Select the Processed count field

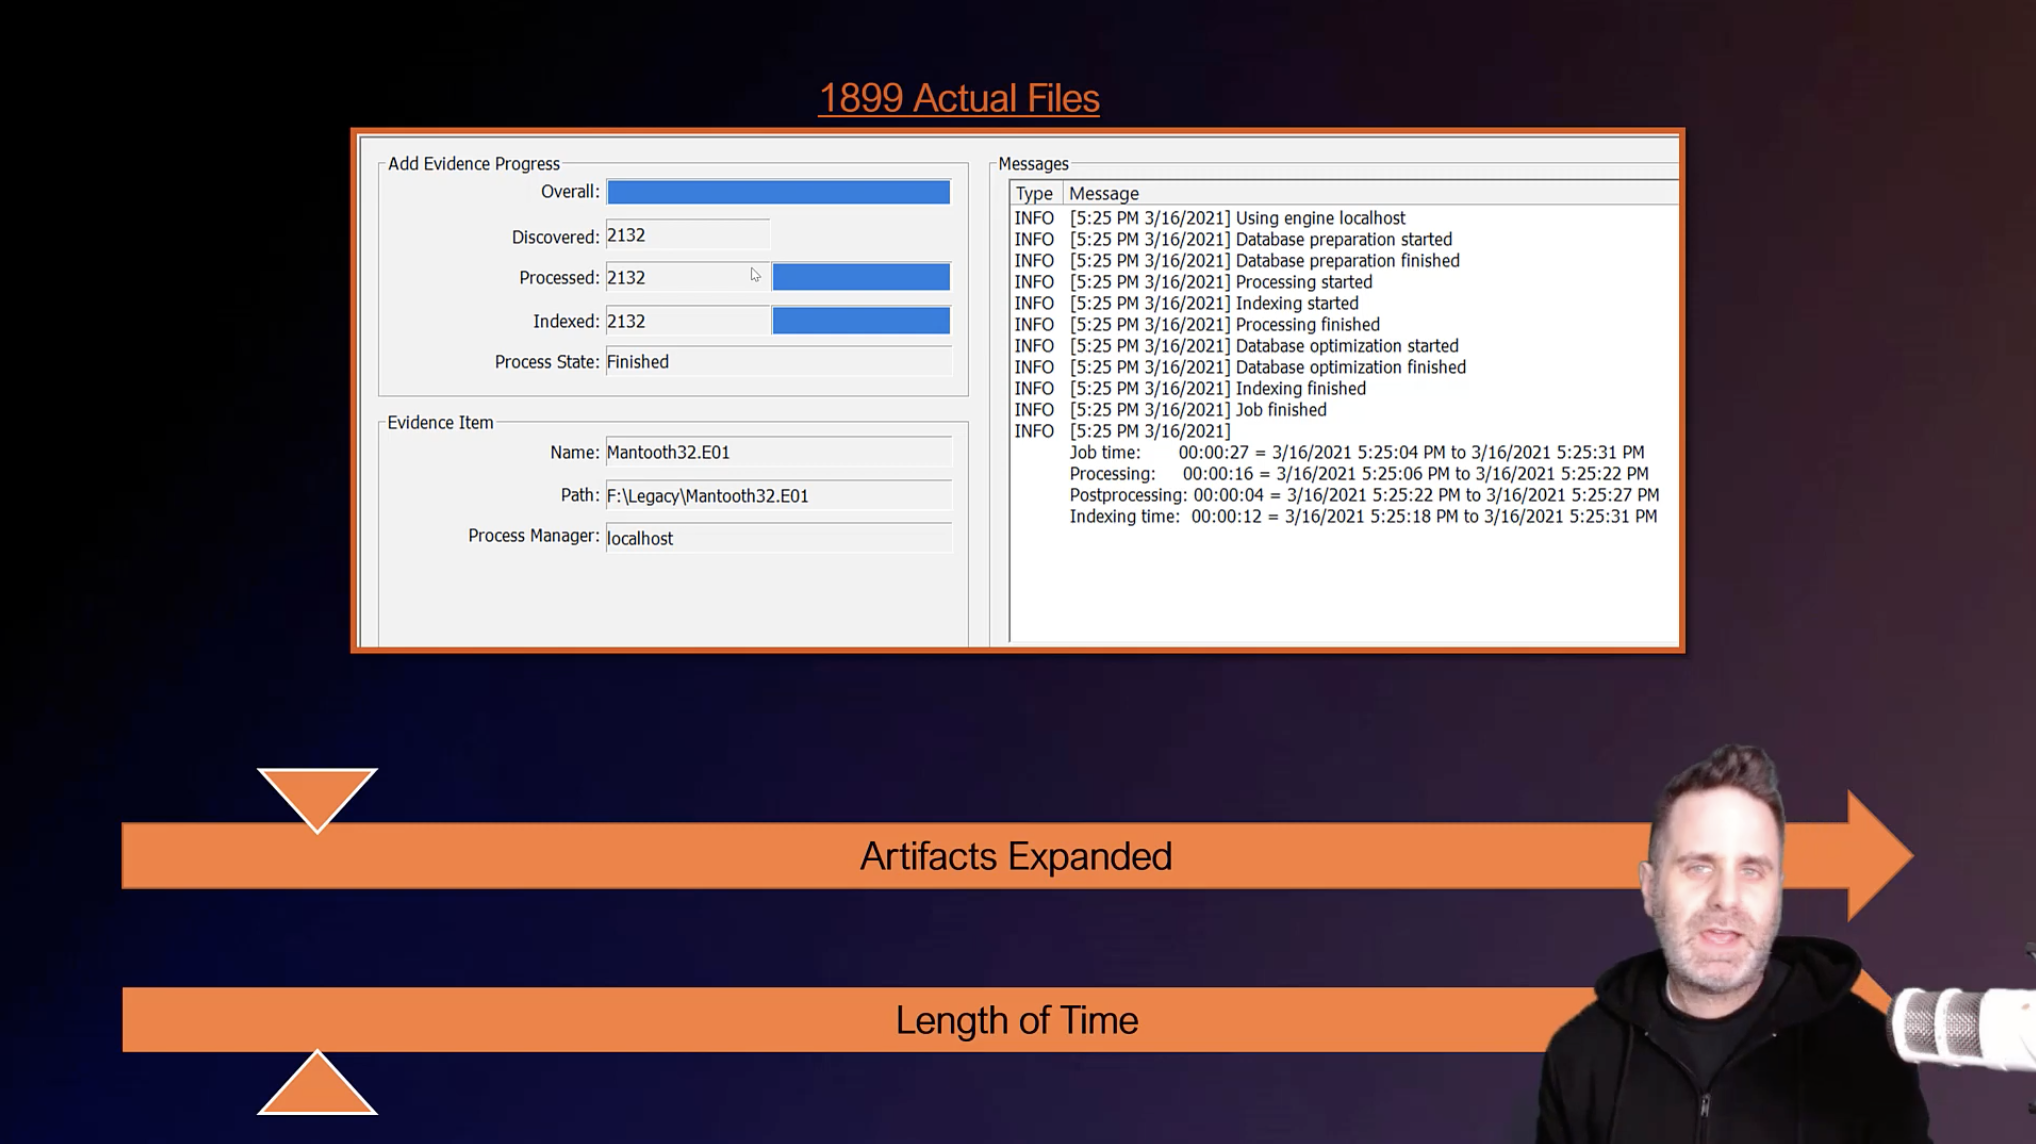tap(687, 277)
